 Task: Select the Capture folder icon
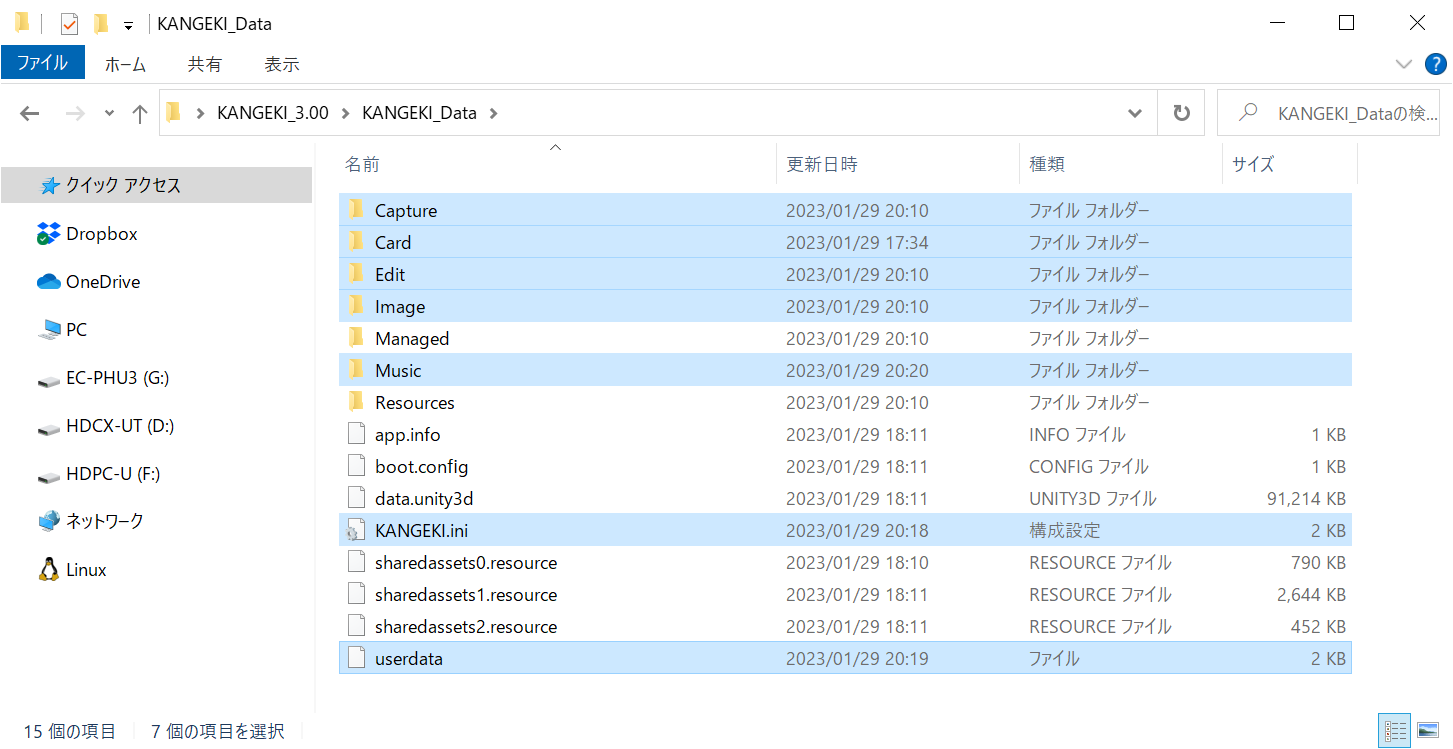(356, 210)
